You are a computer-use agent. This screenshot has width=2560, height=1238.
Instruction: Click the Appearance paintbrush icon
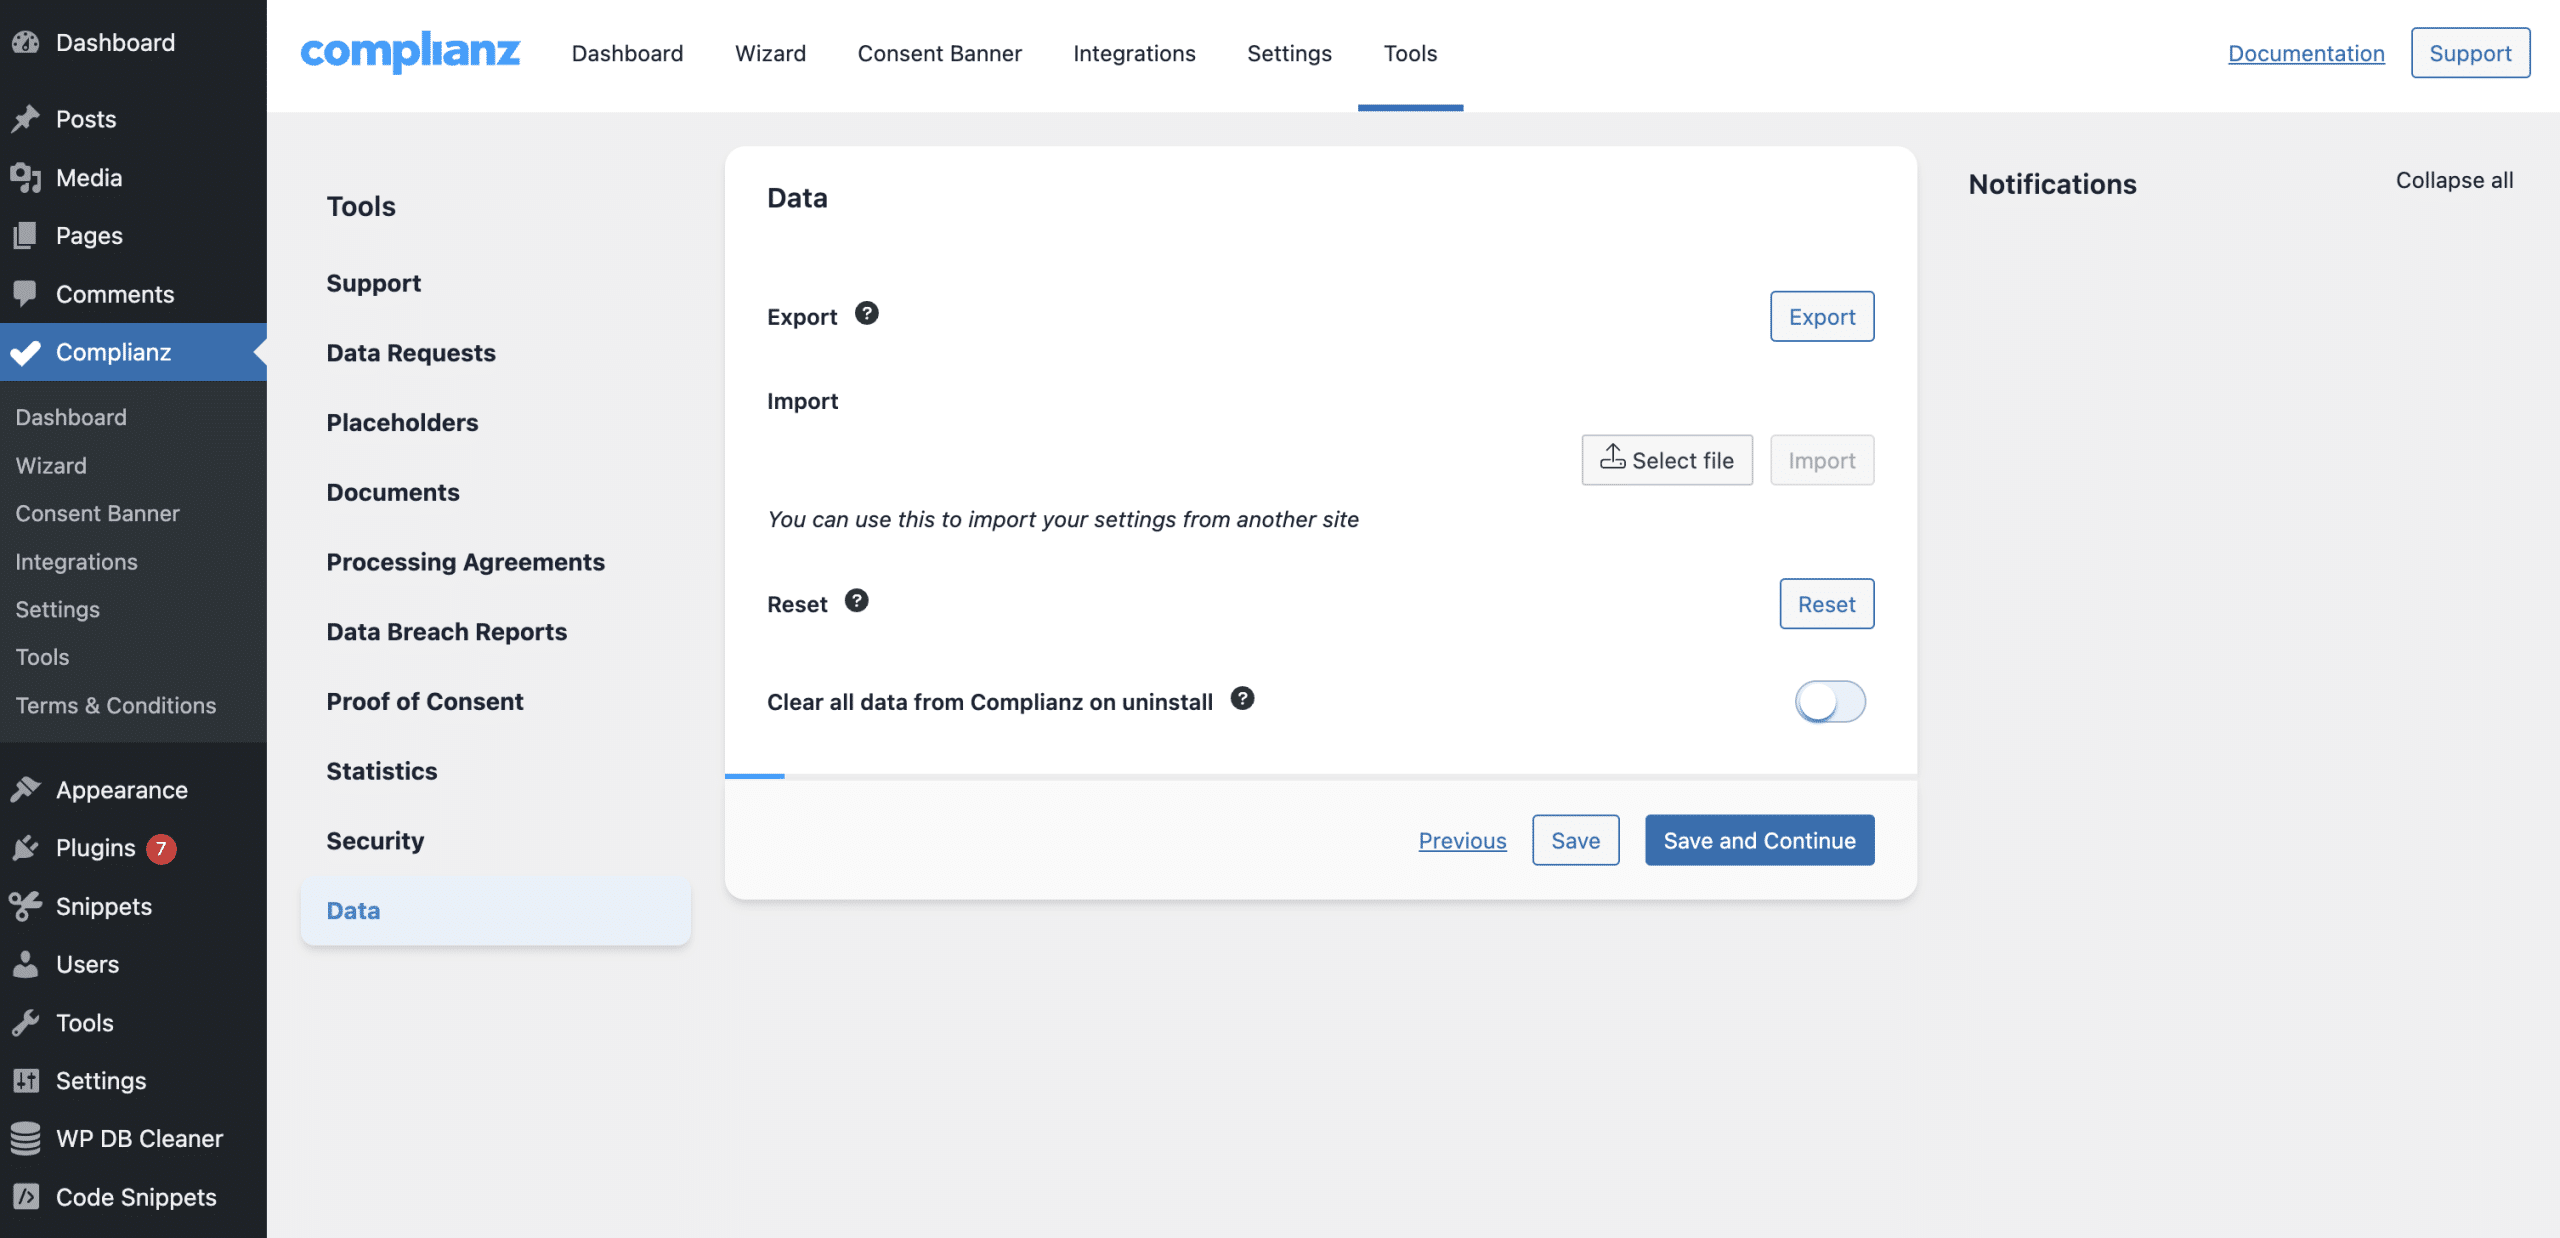click(26, 789)
